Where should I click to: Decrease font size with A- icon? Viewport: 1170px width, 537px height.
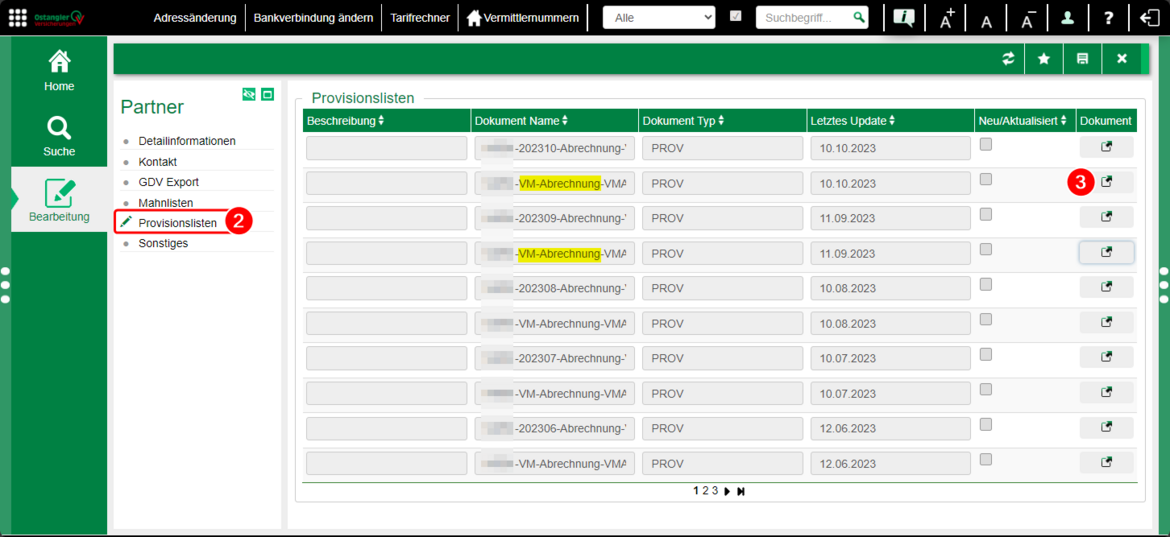(x=1028, y=18)
